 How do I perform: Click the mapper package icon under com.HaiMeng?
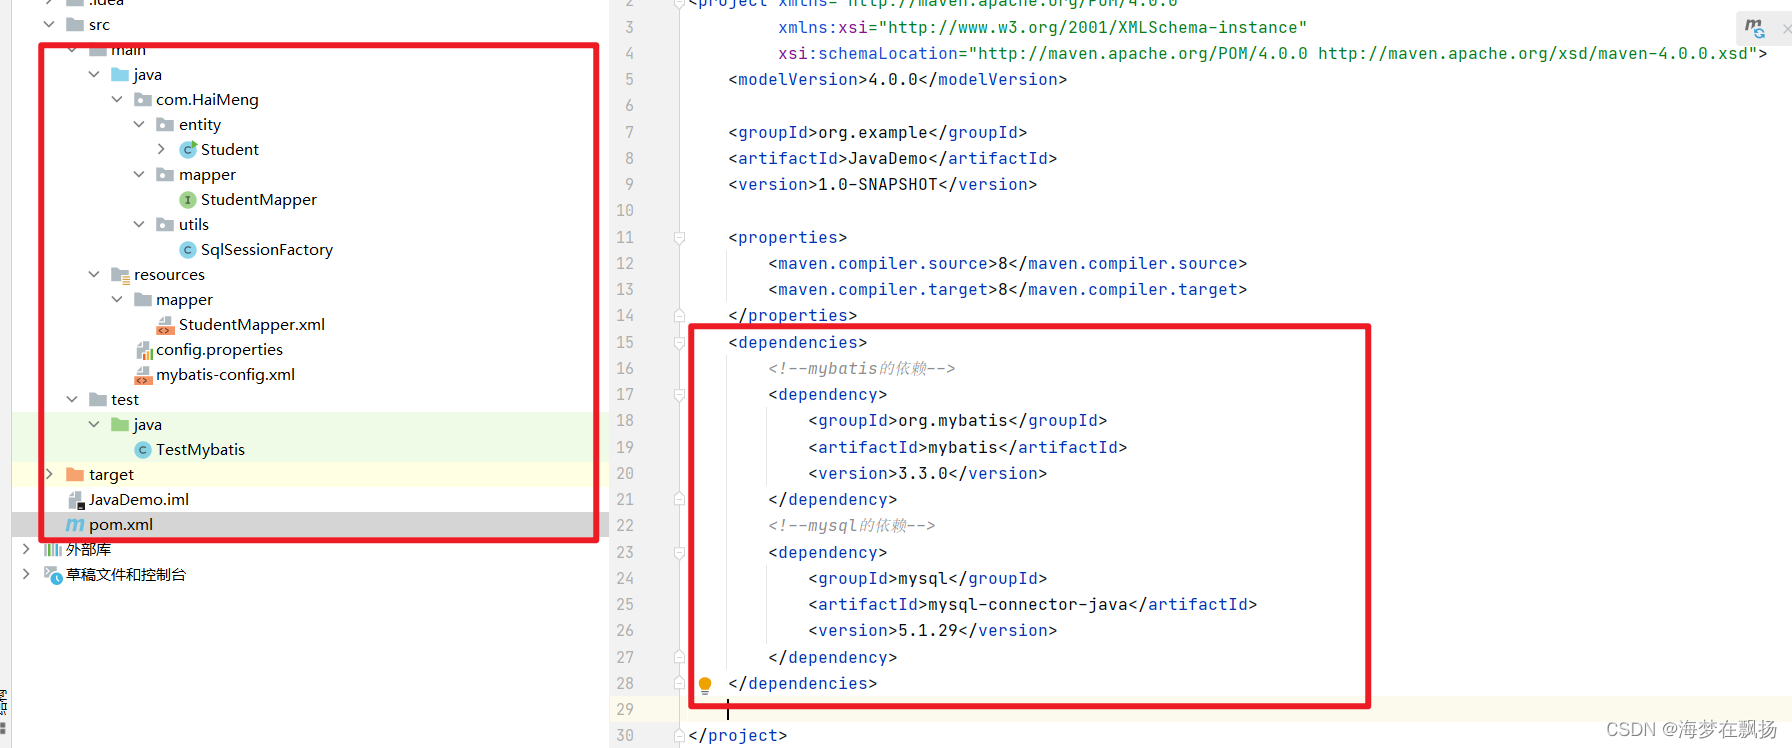[165, 175]
